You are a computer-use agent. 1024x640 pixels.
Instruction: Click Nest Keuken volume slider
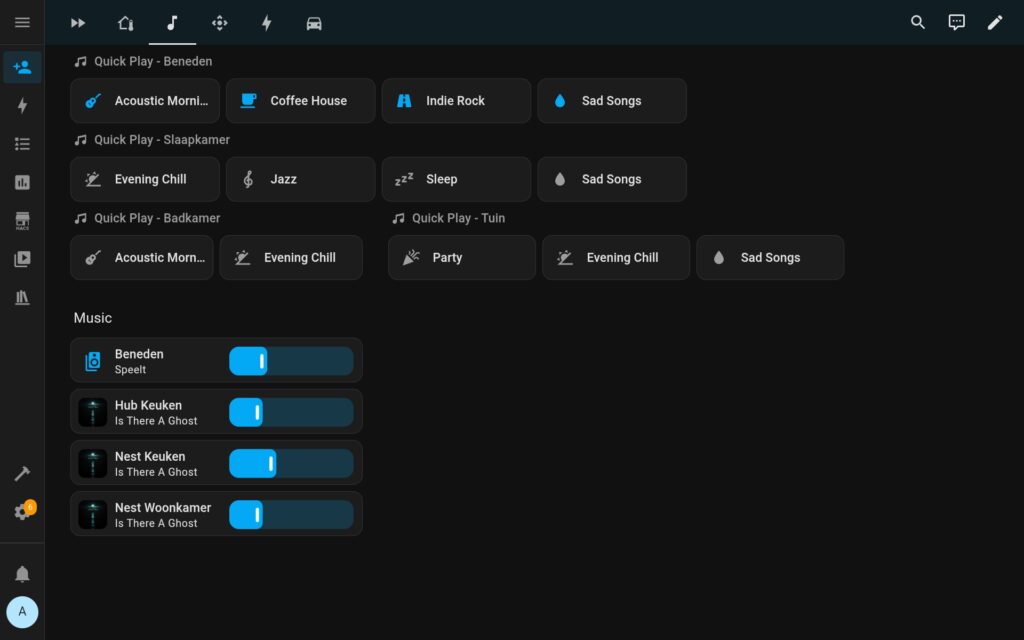pos(291,463)
